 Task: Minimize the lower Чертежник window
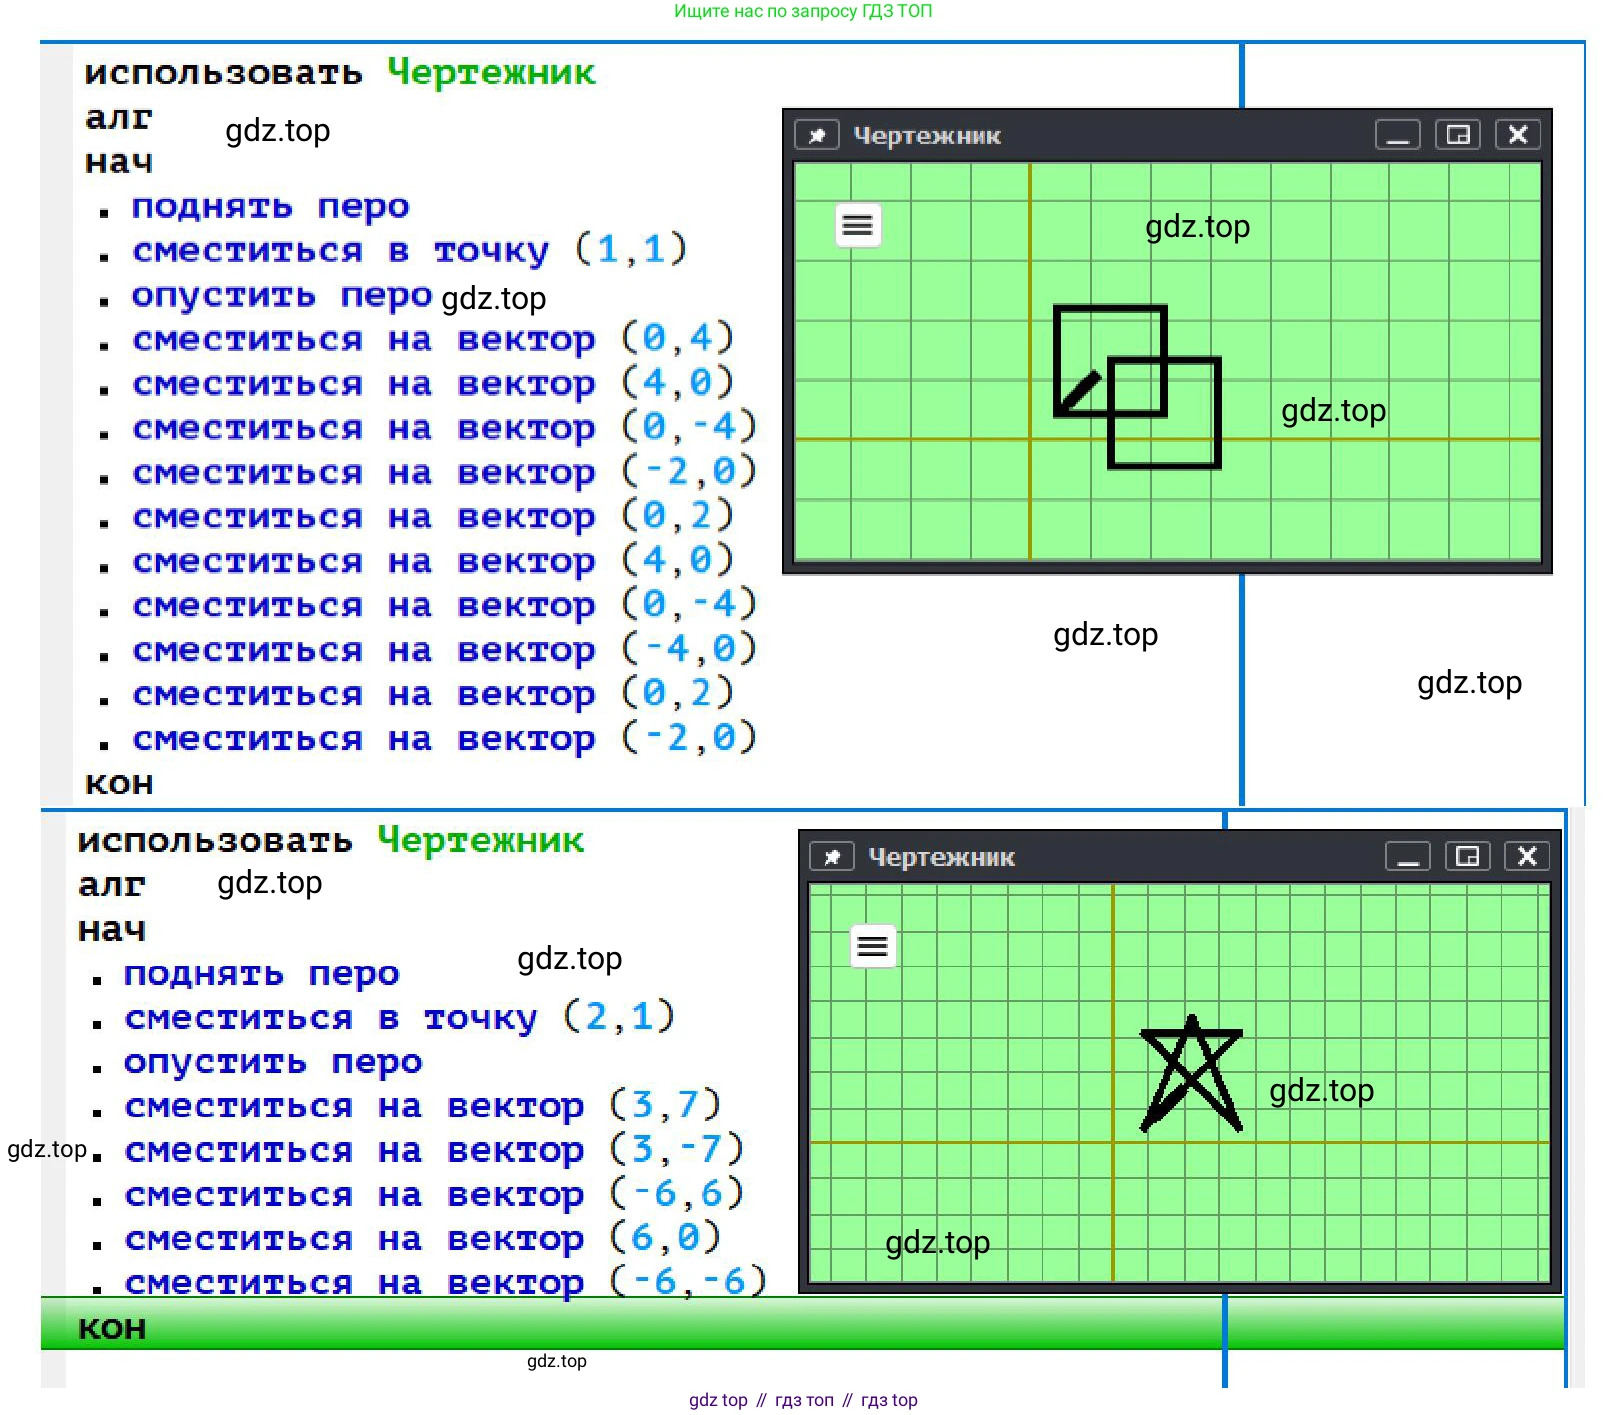tap(1408, 856)
